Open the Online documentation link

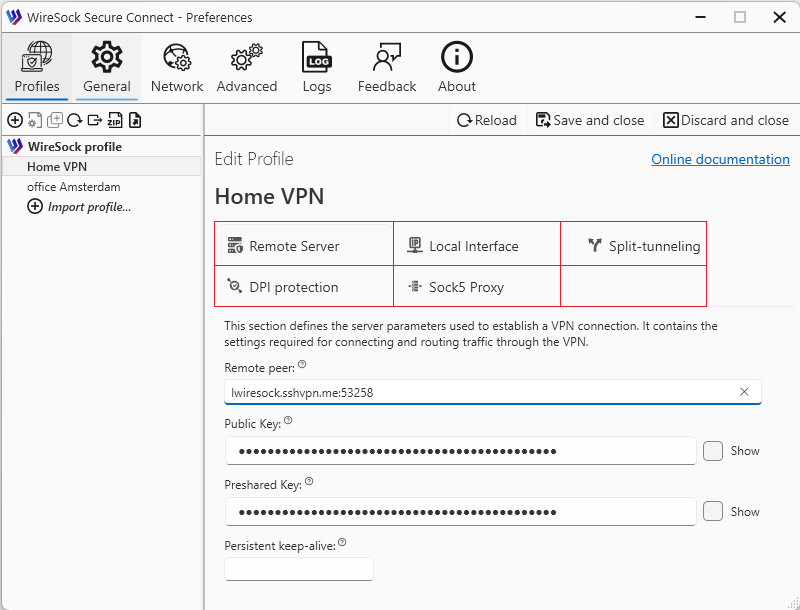tap(720, 159)
